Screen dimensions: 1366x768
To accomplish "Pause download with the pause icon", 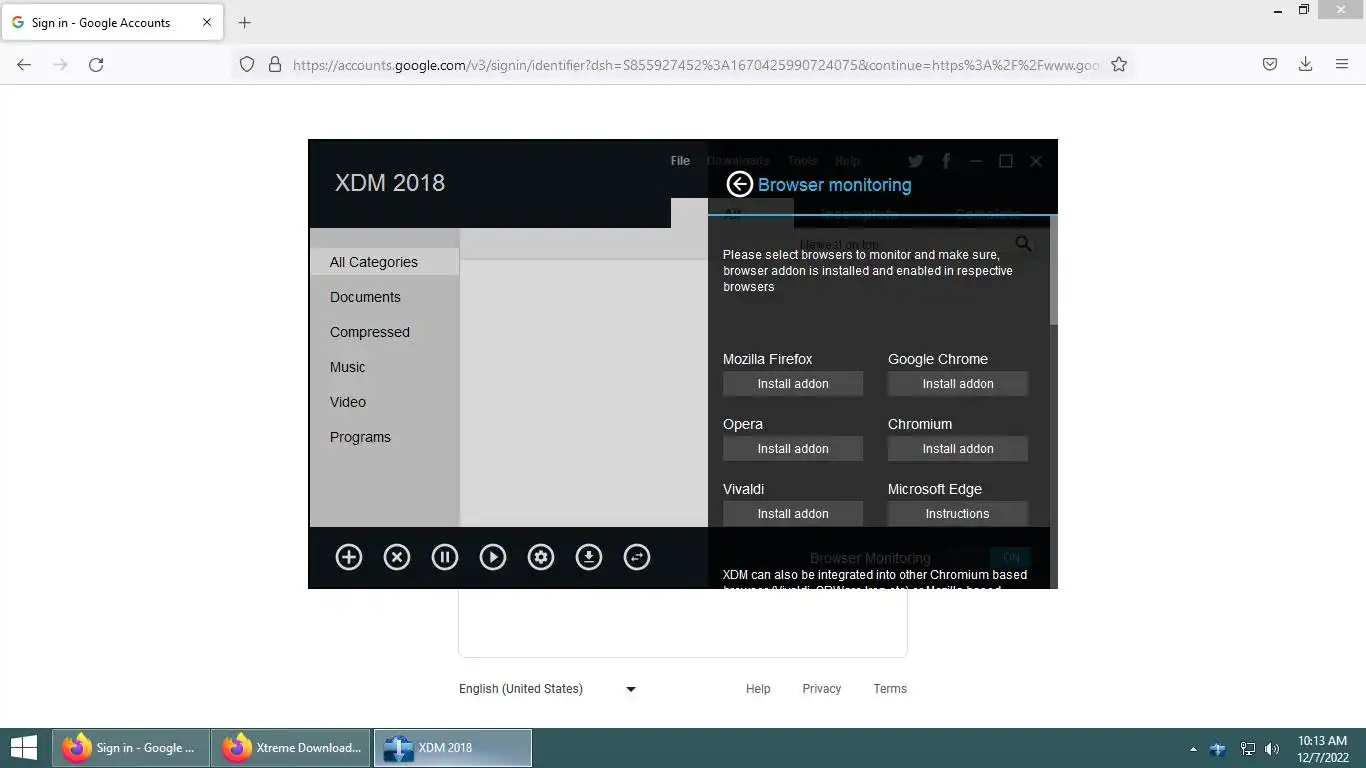I will point(445,557).
